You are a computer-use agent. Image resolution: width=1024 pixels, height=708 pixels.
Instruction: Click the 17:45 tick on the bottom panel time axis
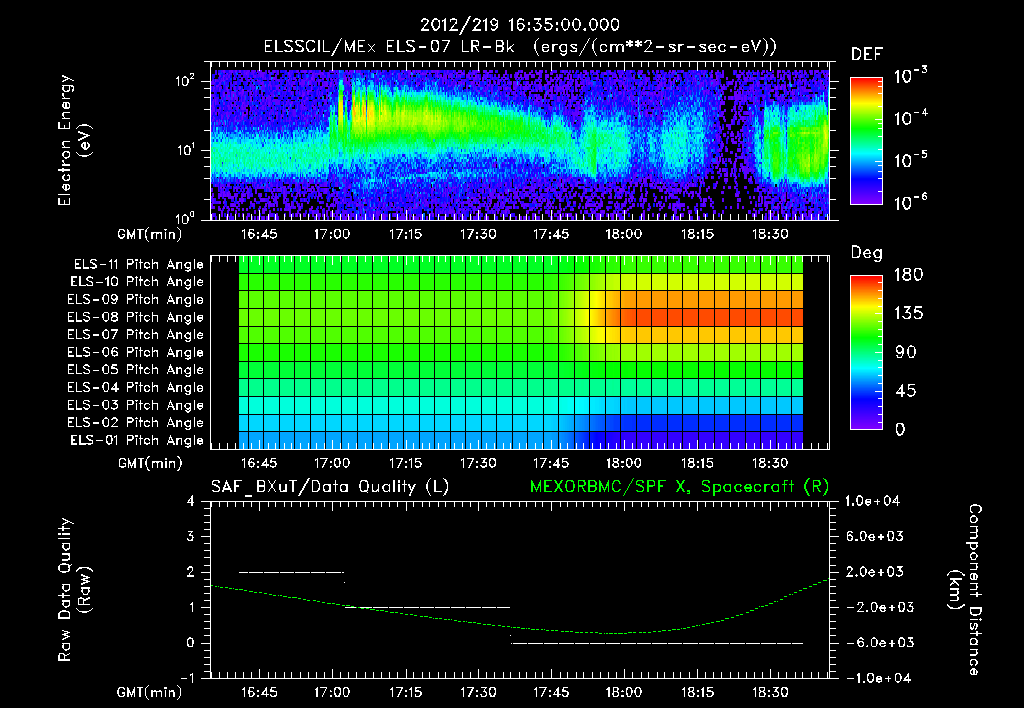[x=551, y=692]
